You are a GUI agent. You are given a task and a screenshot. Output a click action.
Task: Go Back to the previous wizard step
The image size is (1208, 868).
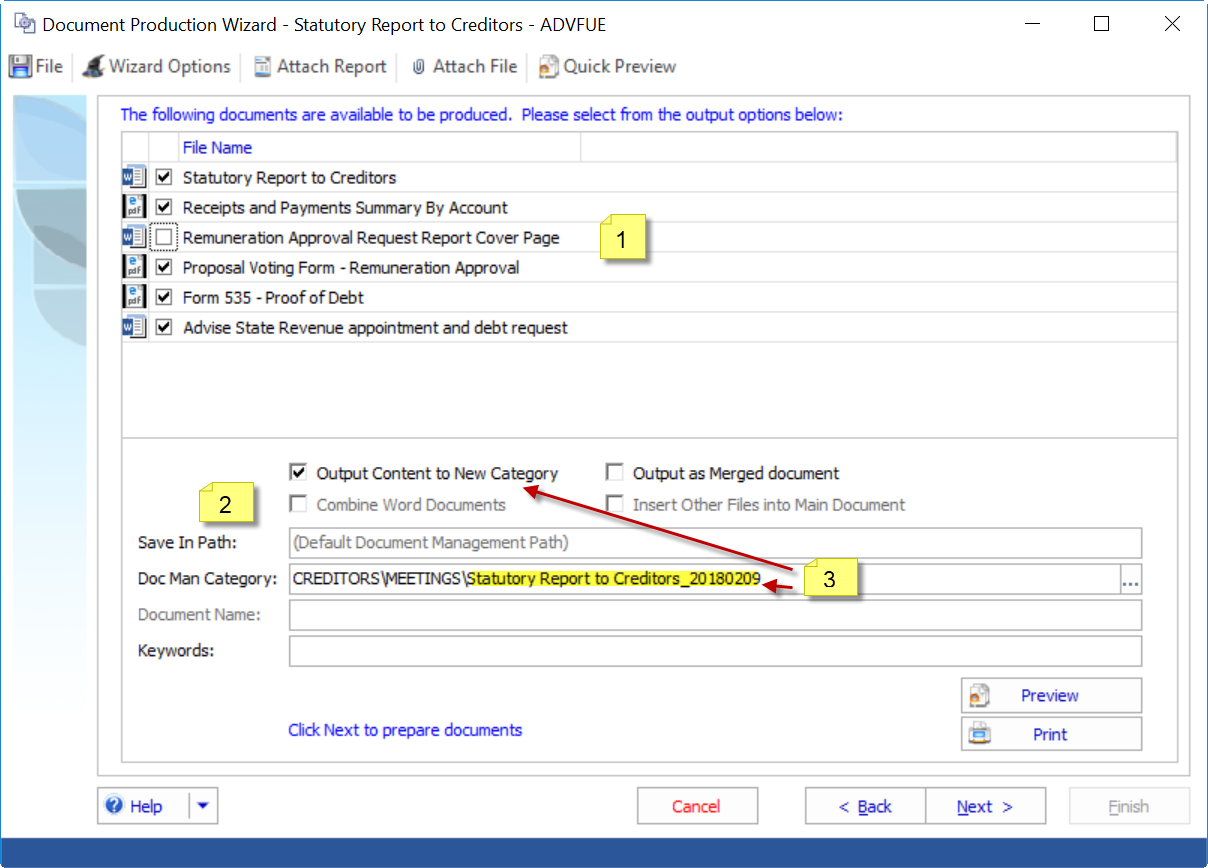point(865,807)
